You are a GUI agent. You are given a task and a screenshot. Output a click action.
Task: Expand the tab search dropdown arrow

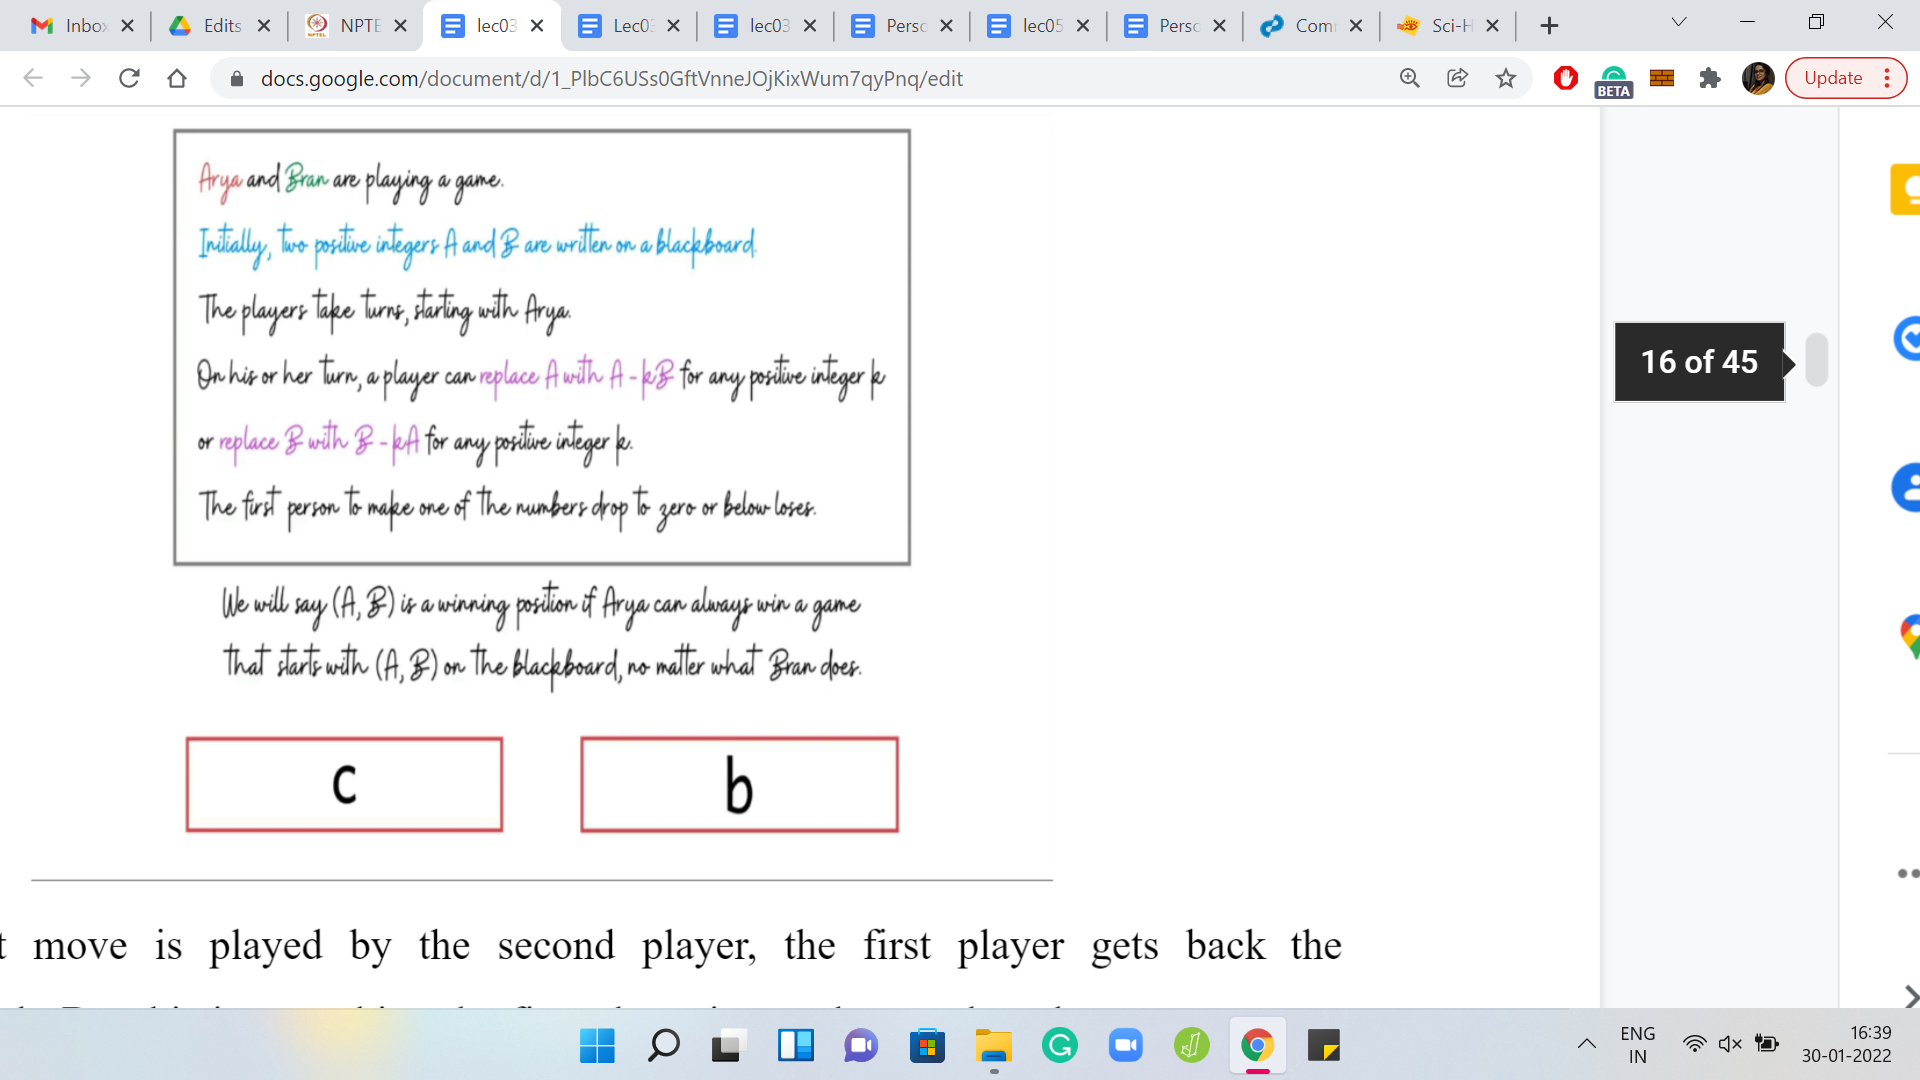[x=1679, y=22]
